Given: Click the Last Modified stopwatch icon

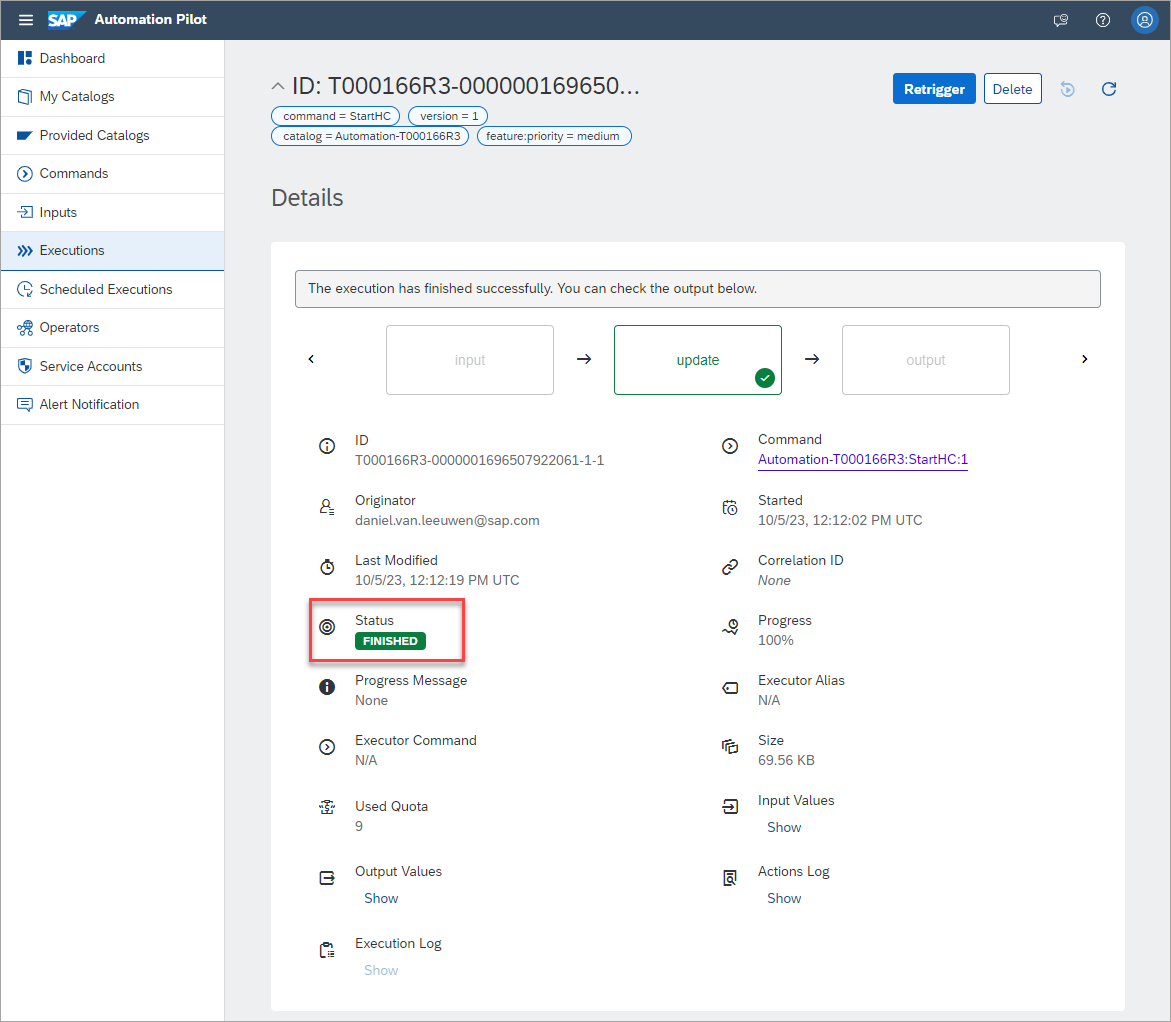Looking at the screenshot, I should tap(327, 567).
